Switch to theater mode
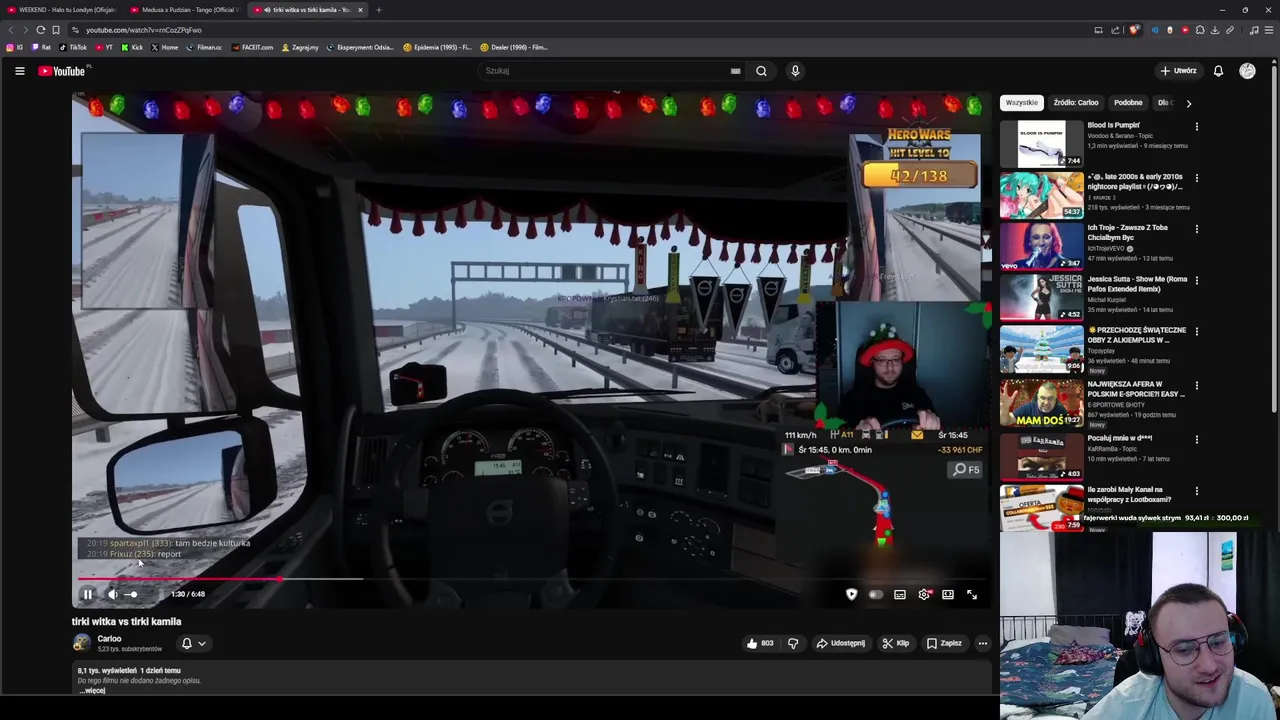Image resolution: width=1280 pixels, height=720 pixels. (x=948, y=594)
